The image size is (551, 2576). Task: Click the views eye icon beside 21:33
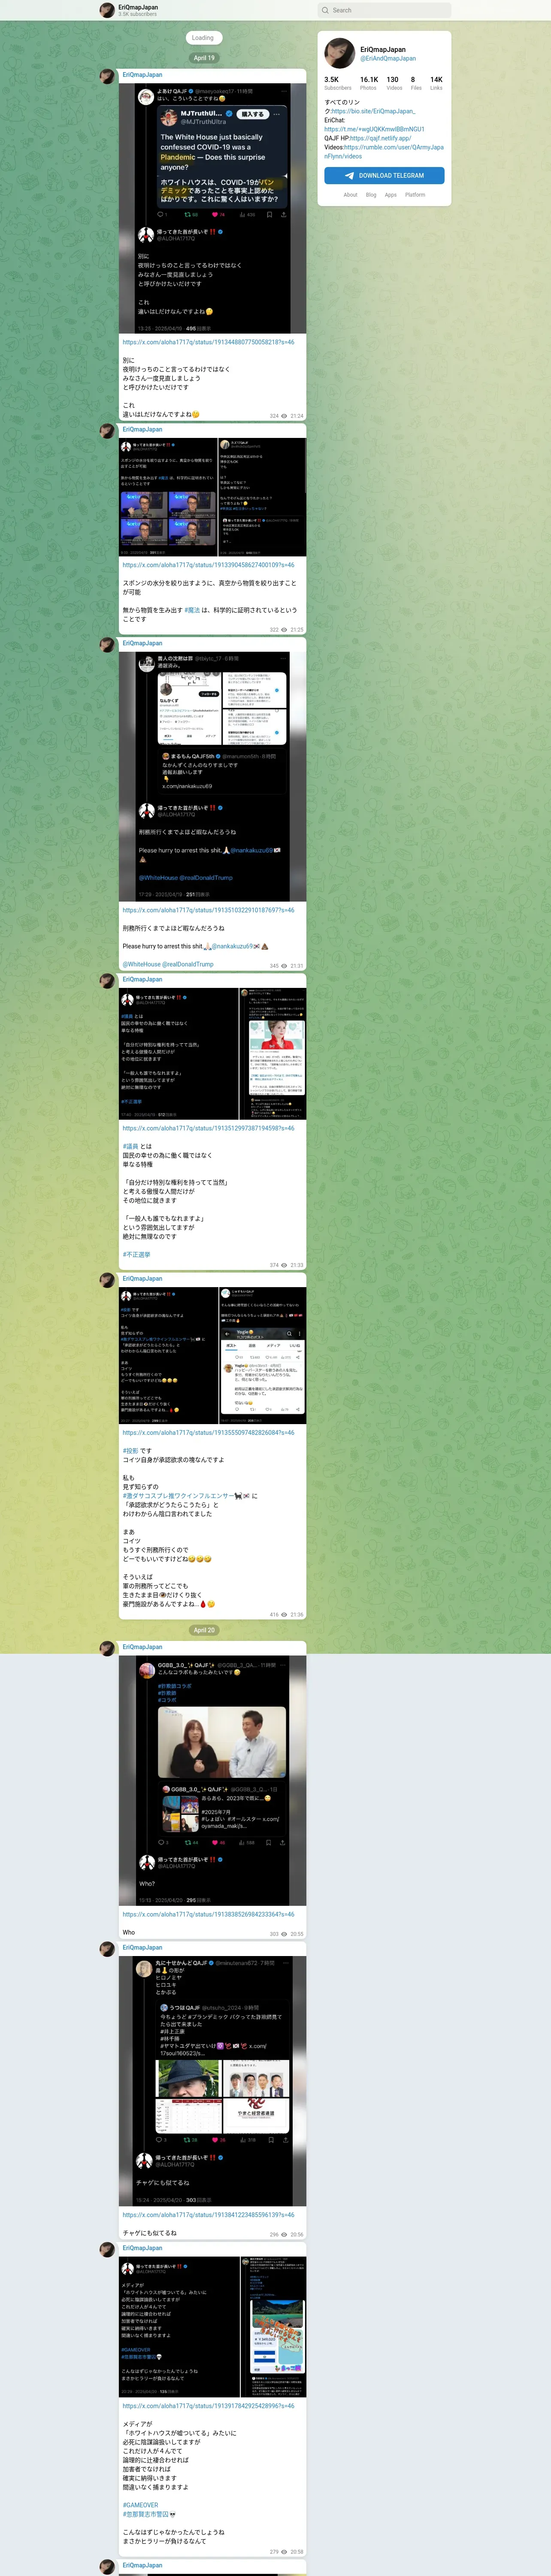[x=284, y=1265]
